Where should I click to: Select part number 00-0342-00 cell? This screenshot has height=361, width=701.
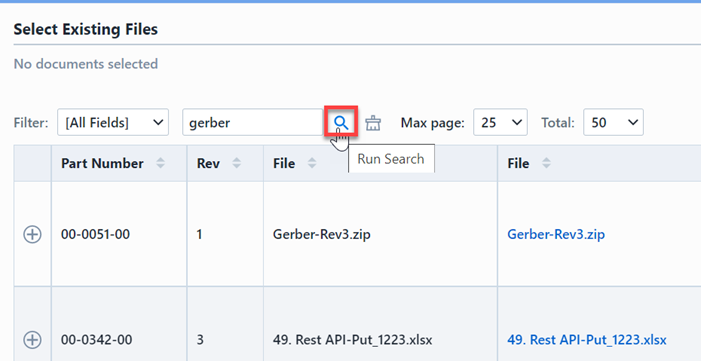pos(119,325)
